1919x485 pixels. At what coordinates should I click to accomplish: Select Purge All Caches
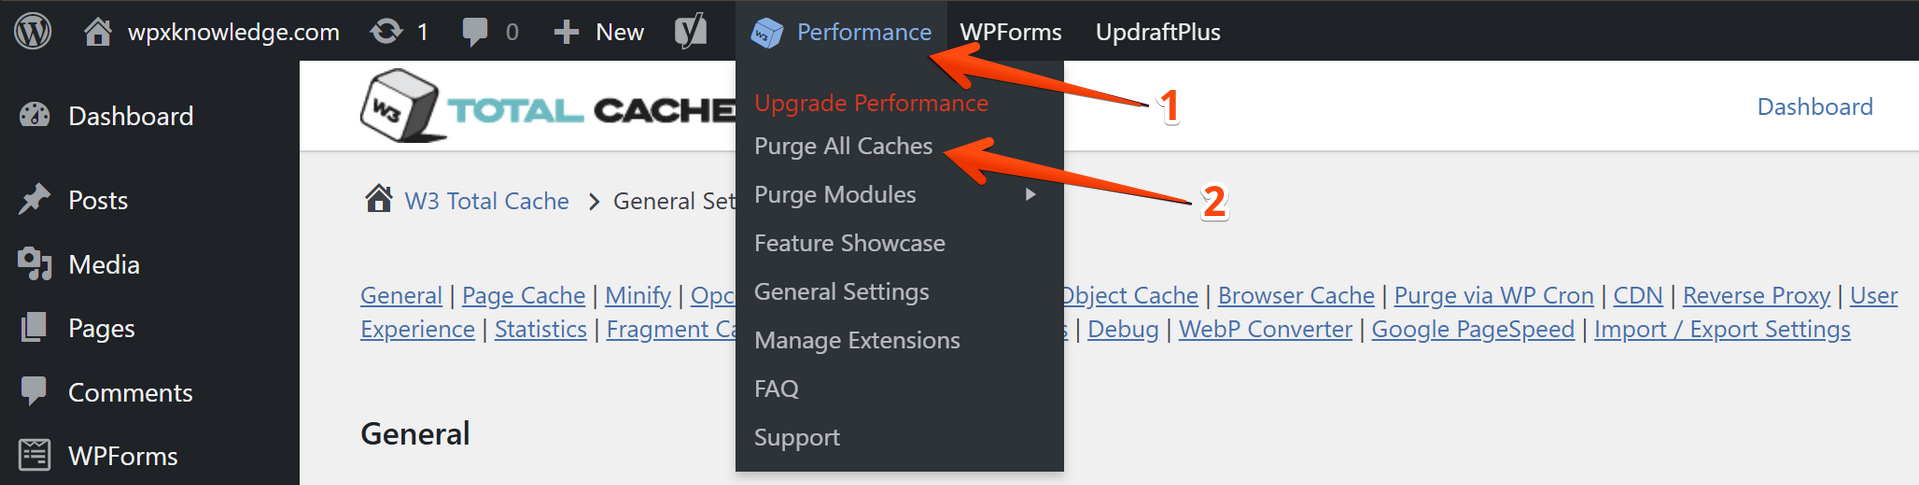[843, 146]
